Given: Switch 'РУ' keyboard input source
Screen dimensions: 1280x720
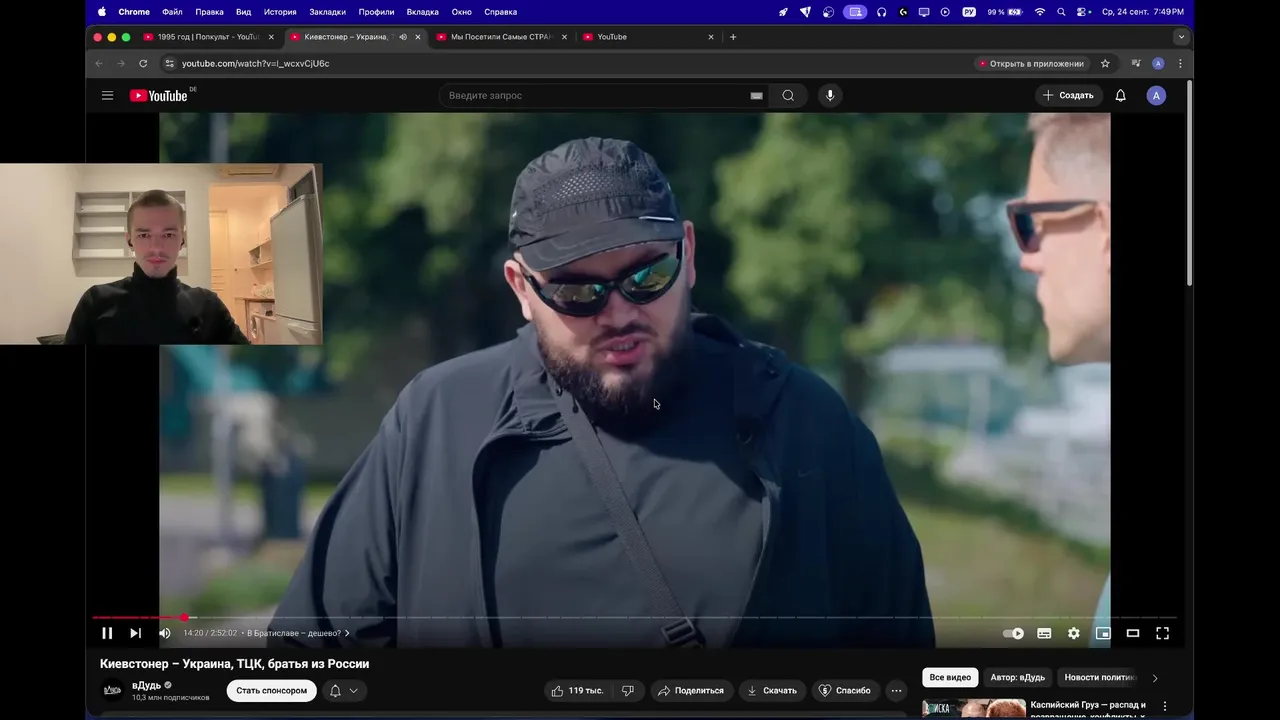Looking at the screenshot, I should pos(969,12).
